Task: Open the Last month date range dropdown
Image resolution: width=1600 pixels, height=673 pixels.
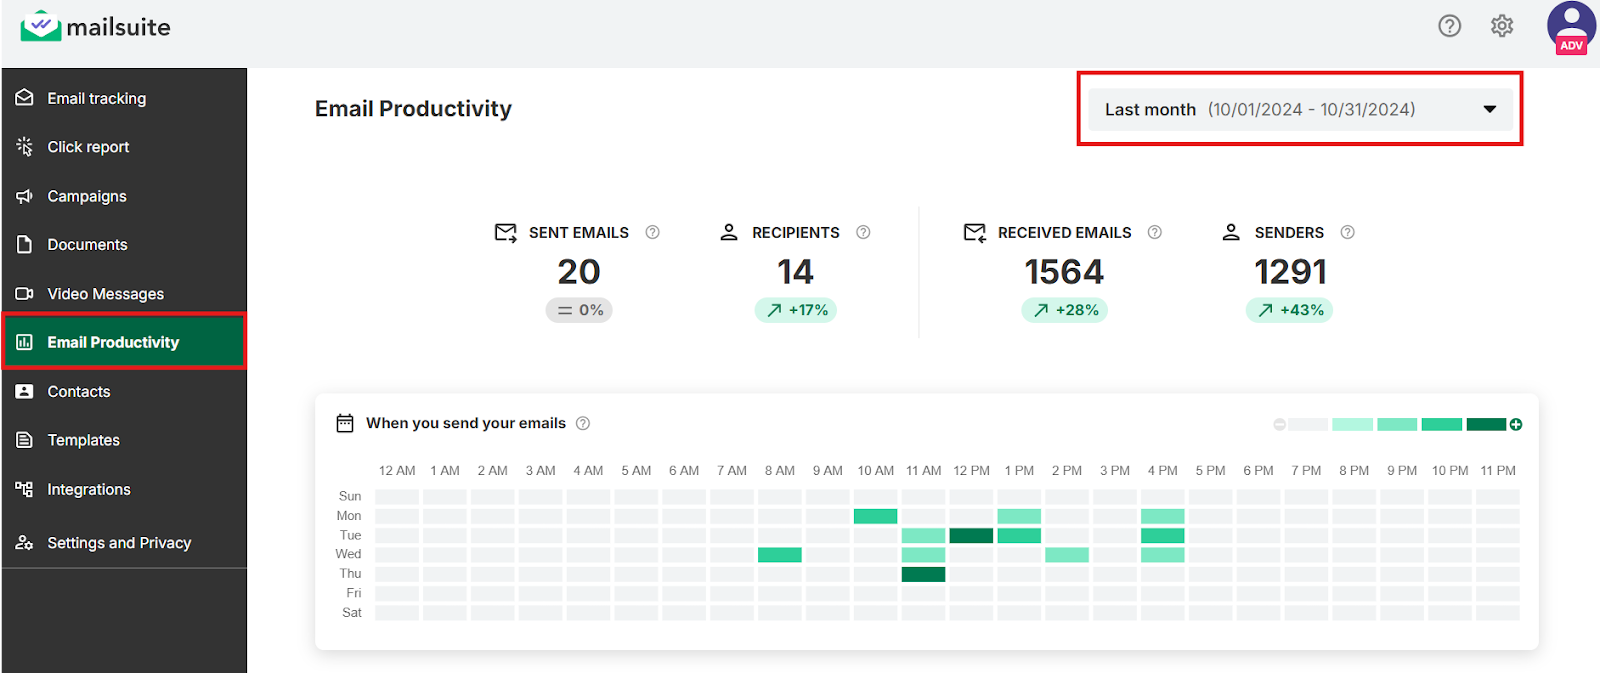Action: [1299, 109]
